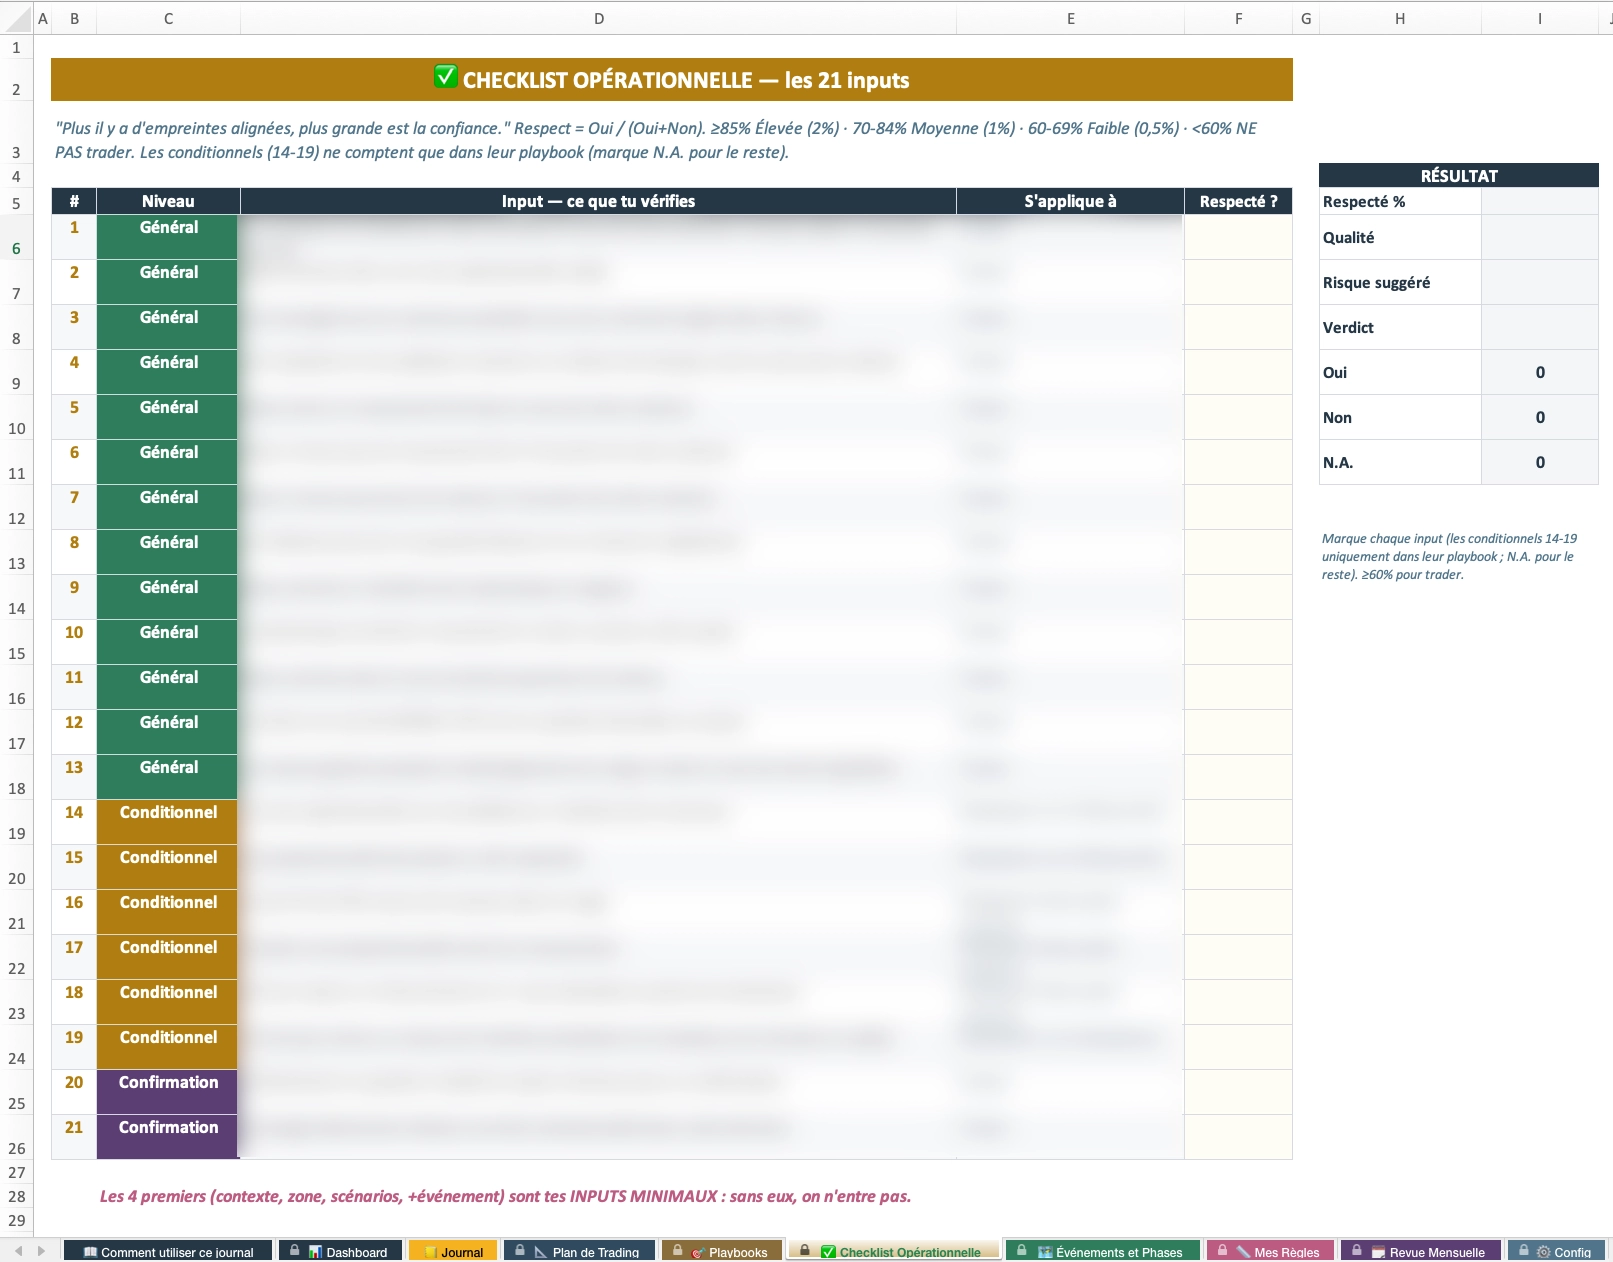Viewport: 1613px width, 1262px height.
Task: Select column B header
Action: tap(74, 18)
